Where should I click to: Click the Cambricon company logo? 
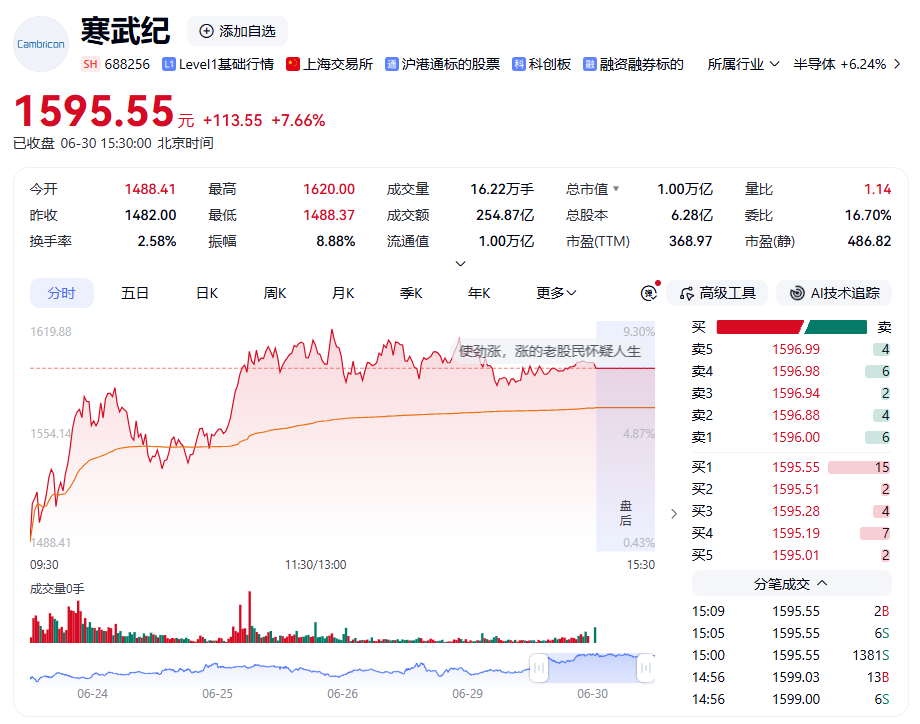41,44
